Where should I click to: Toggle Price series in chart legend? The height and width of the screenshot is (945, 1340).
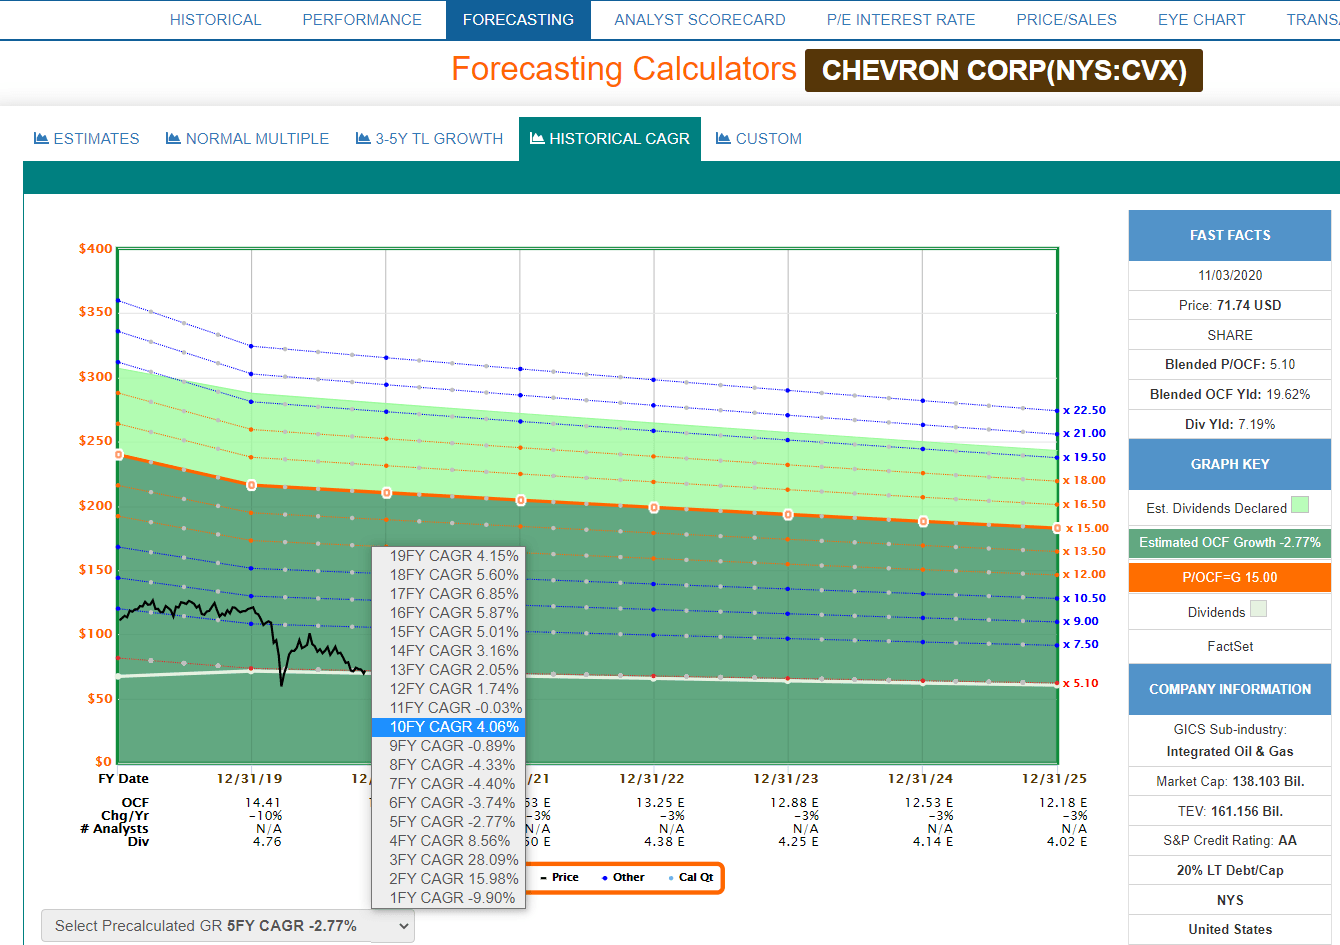click(559, 877)
